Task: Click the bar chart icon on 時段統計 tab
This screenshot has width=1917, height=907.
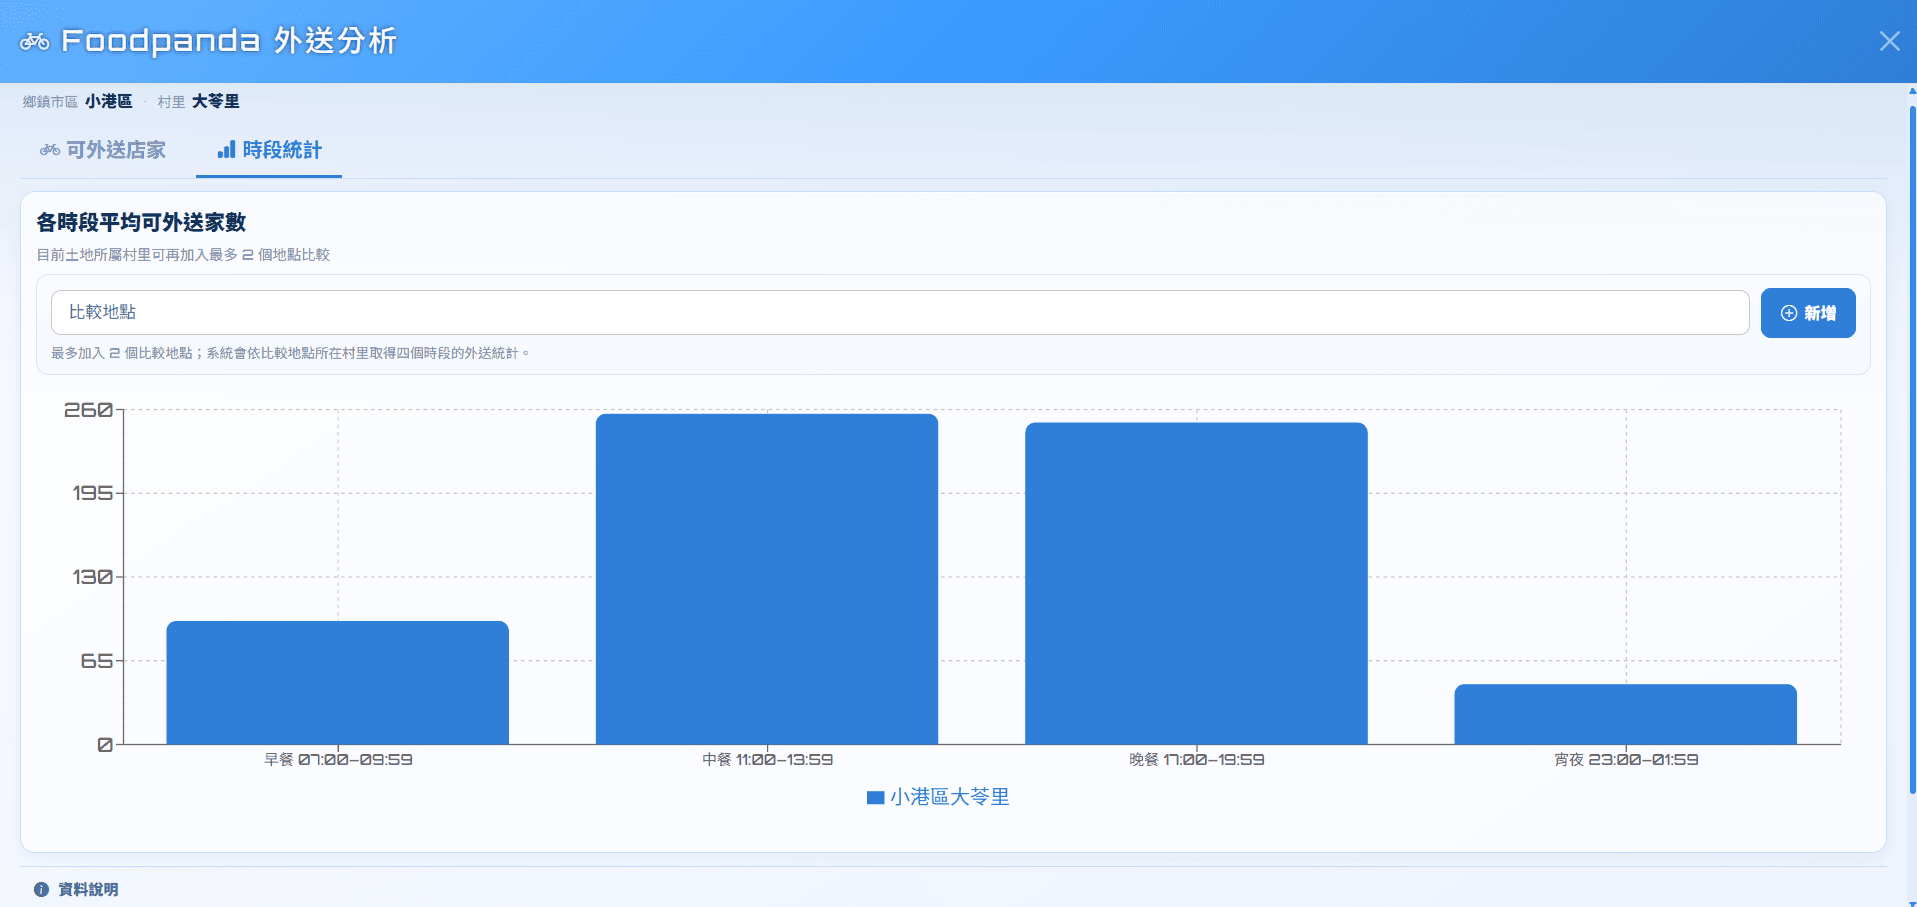Action: pos(226,150)
